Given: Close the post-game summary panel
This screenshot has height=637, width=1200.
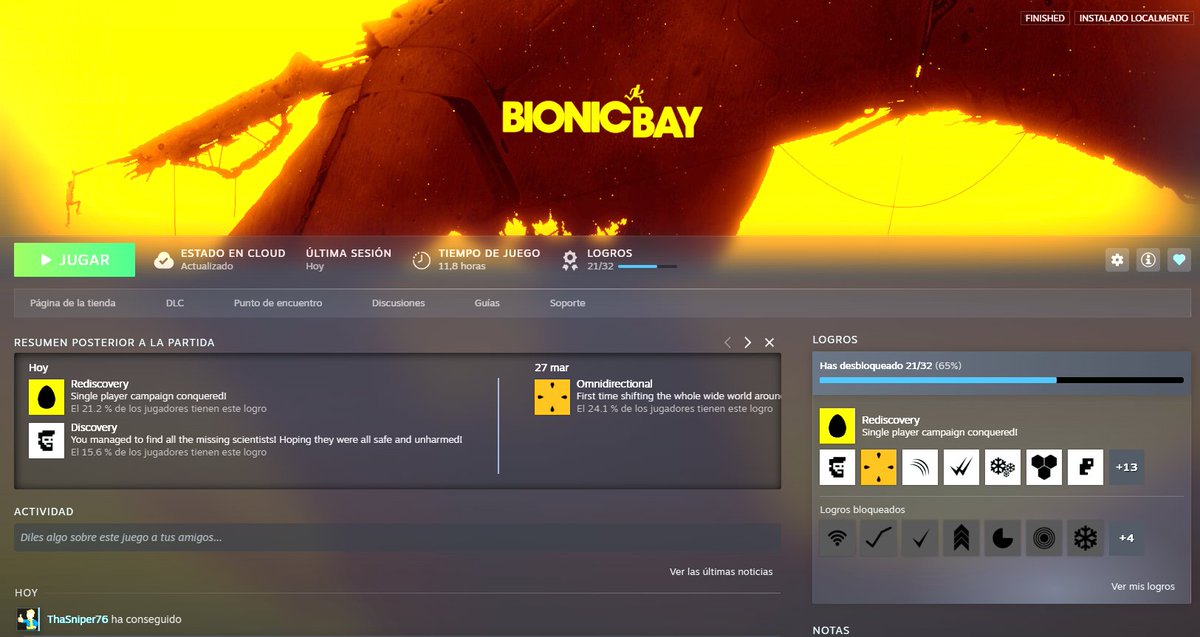Looking at the screenshot, I should (769, 343).
